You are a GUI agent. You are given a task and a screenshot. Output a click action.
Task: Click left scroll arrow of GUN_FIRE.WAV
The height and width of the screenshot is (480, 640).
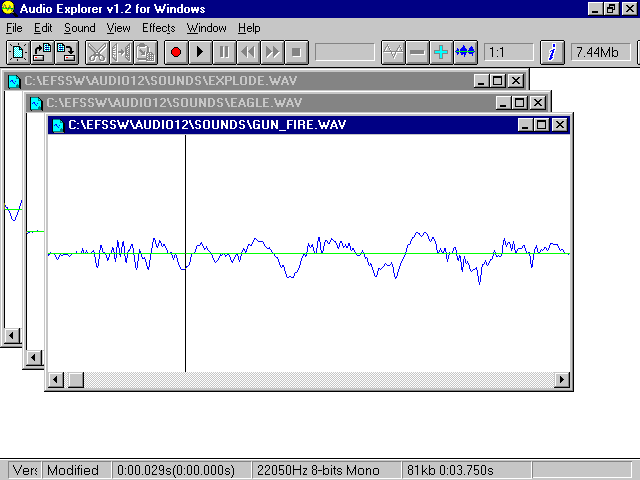56,380
